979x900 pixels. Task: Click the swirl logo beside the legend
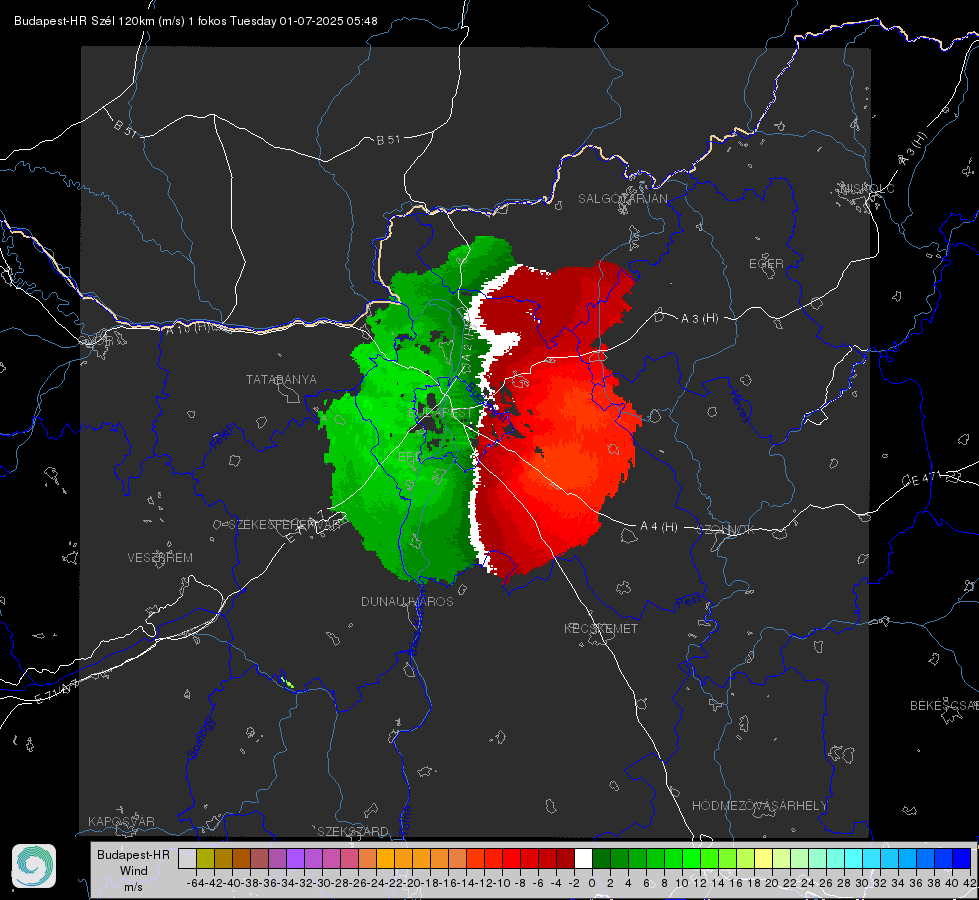[34, 866]
